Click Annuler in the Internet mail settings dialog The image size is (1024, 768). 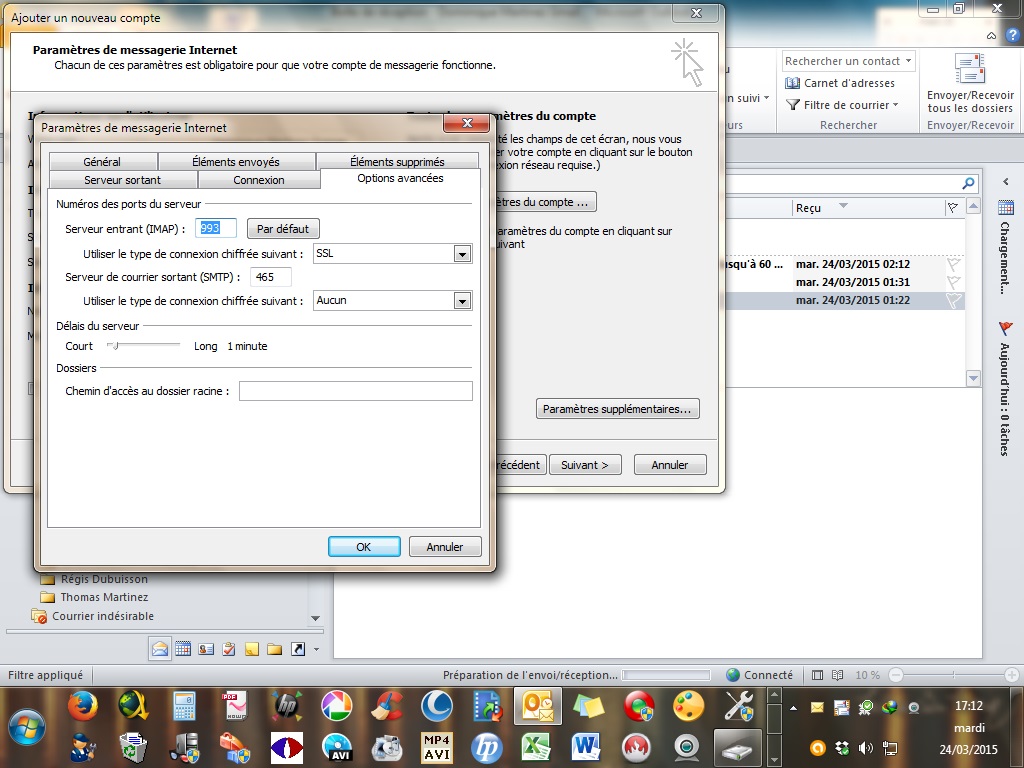tap(445, 547)
